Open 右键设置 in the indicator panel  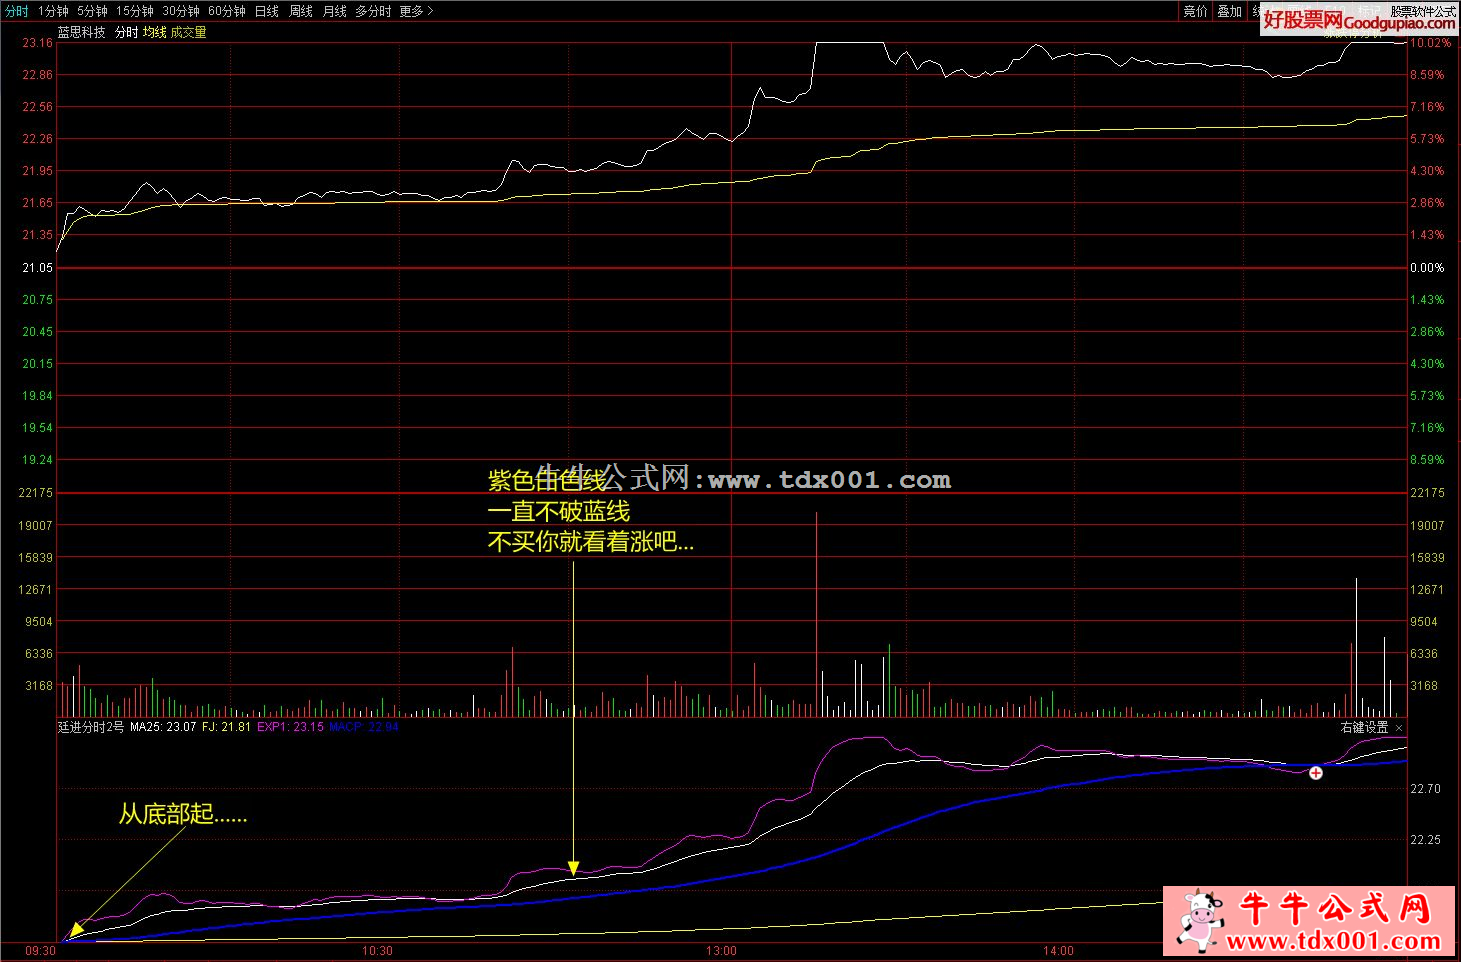[x=1365, y=727]
